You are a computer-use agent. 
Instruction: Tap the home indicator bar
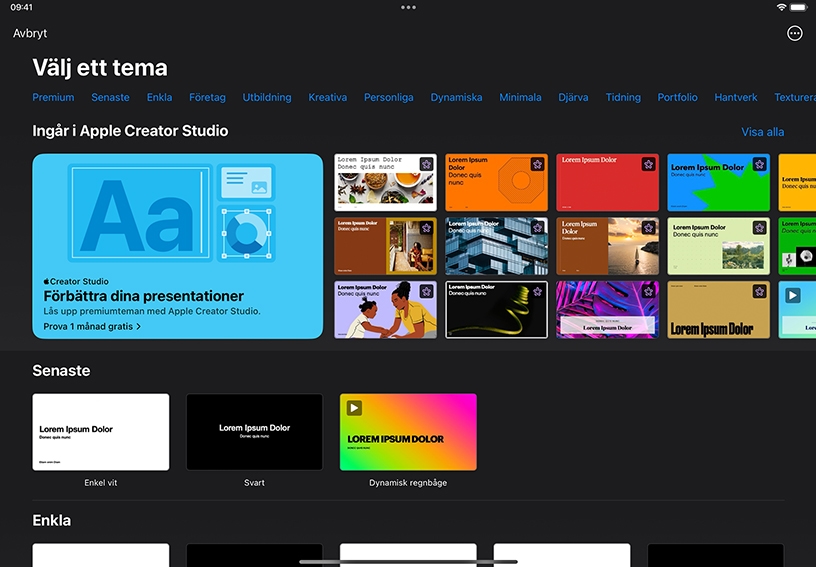[408, 562]
